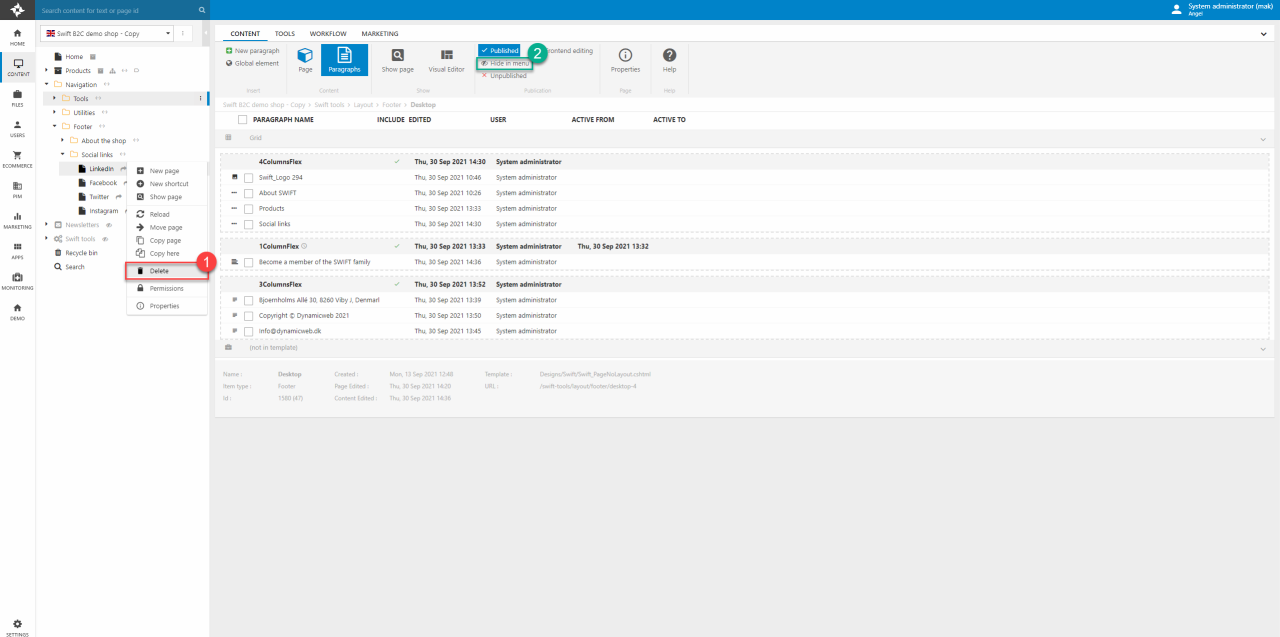Switch to the Workflow tab
Image resolution: width=1280 pixels, height=637 pixels.
(328, 34)
